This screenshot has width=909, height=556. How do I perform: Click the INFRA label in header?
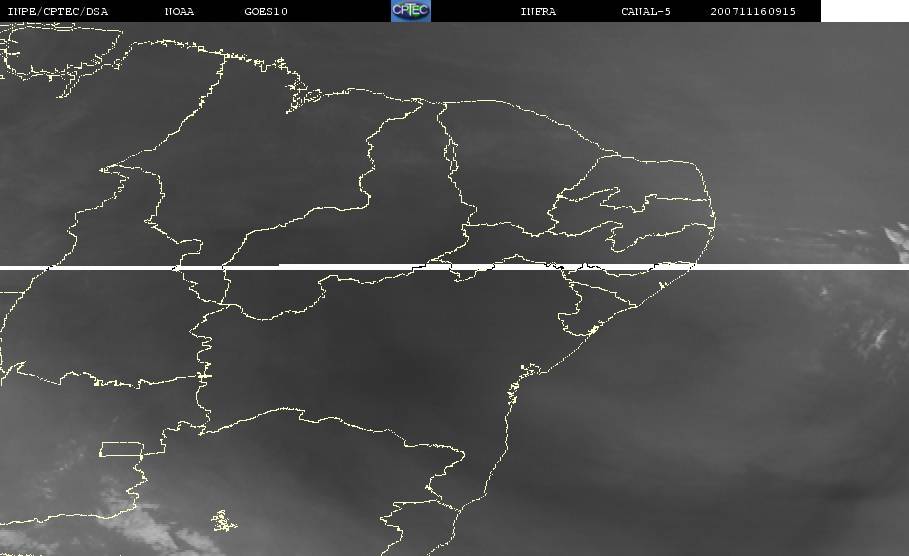pos(538,11)
